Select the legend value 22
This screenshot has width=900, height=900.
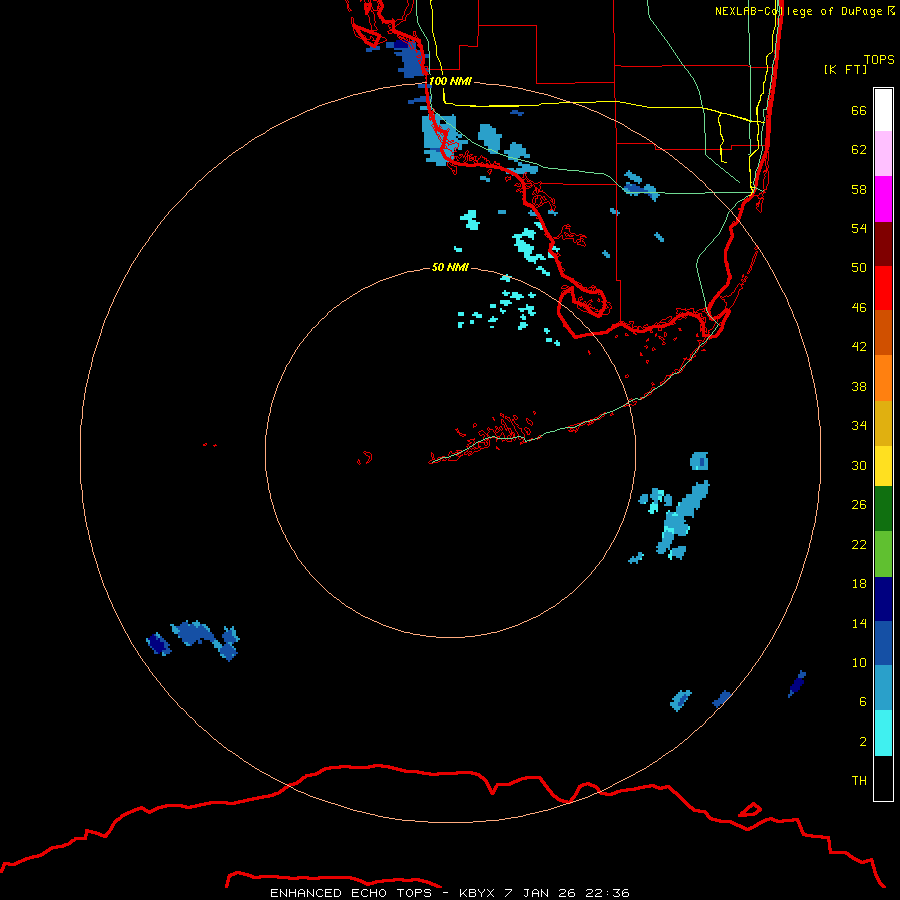pyautogui.click(x=859, y=544)
